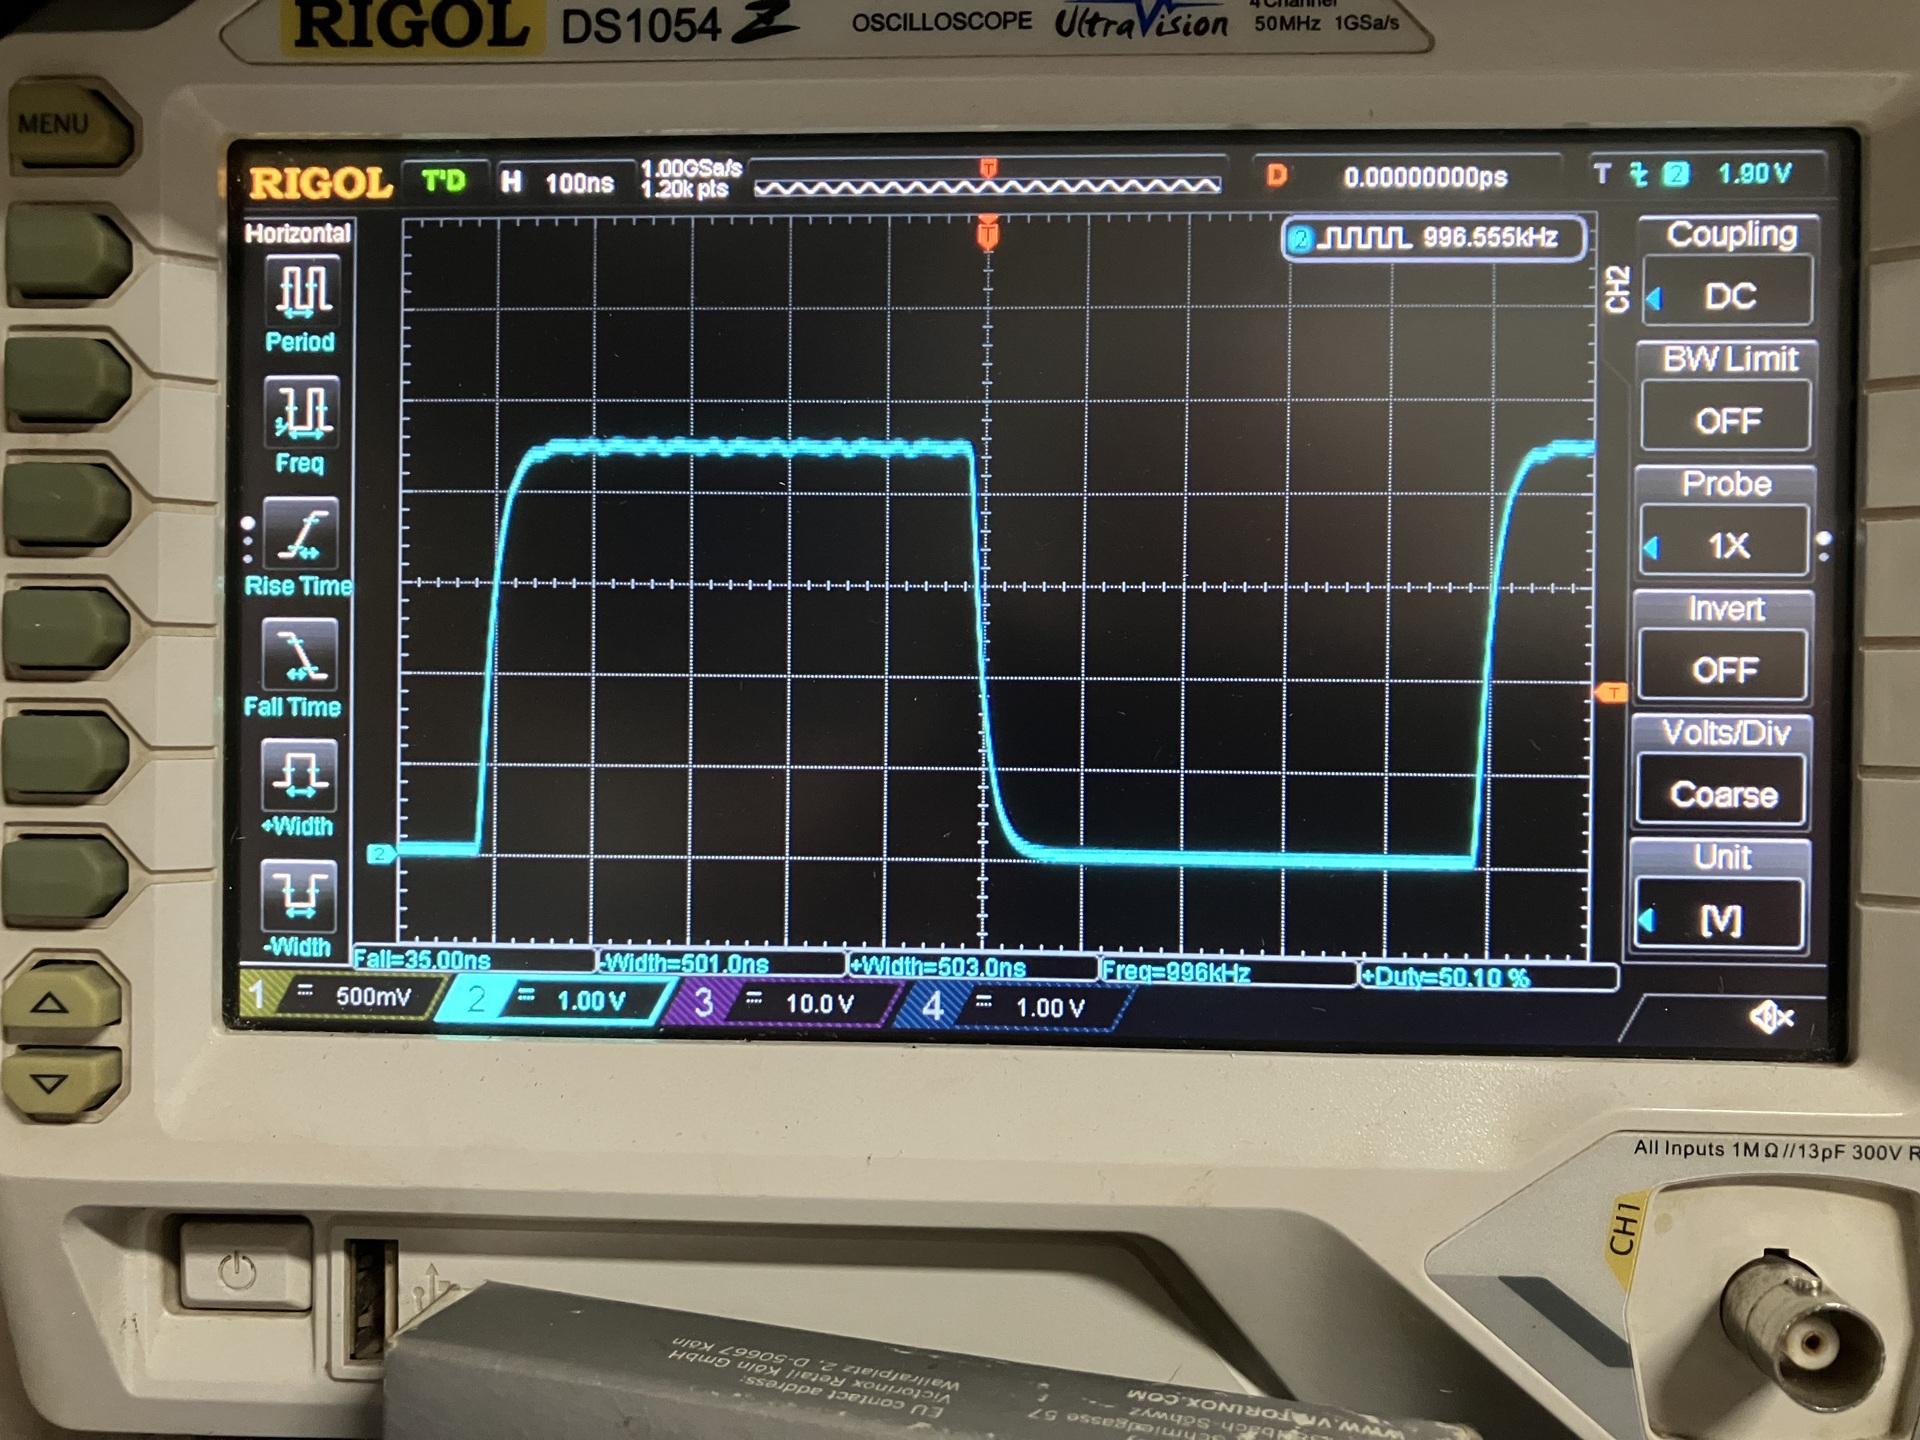This screenshot has height=1440, width=1920.
Task: Open the Coupling DC selector
Action: tap(1729, 296)
